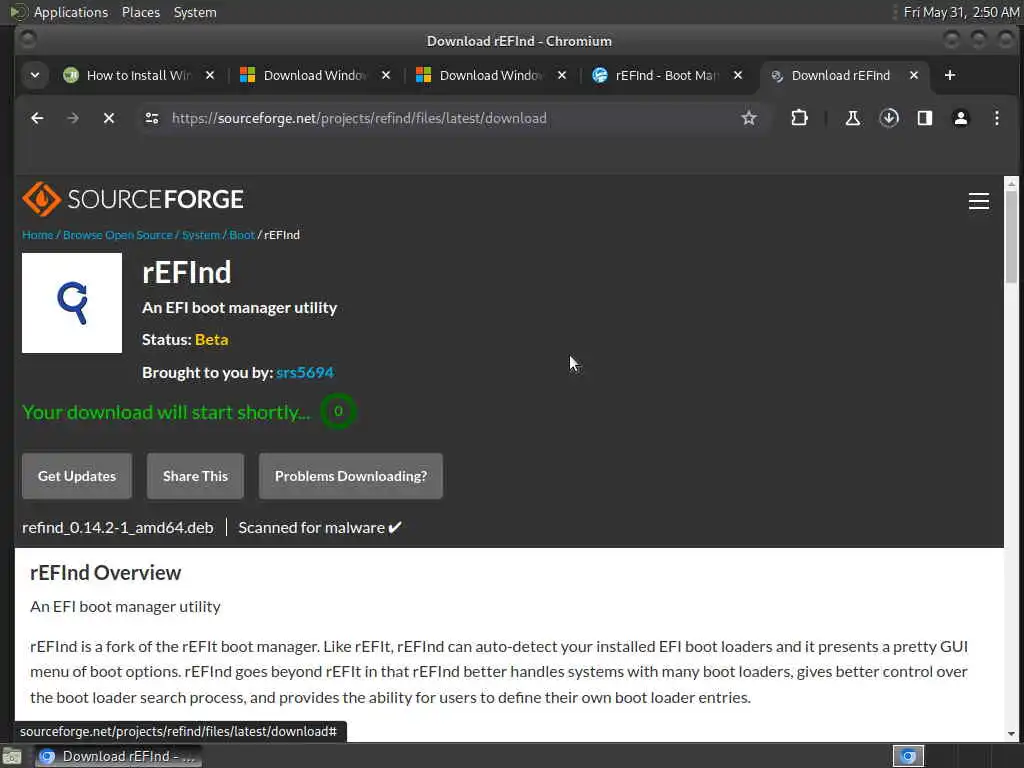The width and height of the screenshot is (1024, 768).
Task: Click the Home breadcrumb link
Action: (x=37, y=235)
